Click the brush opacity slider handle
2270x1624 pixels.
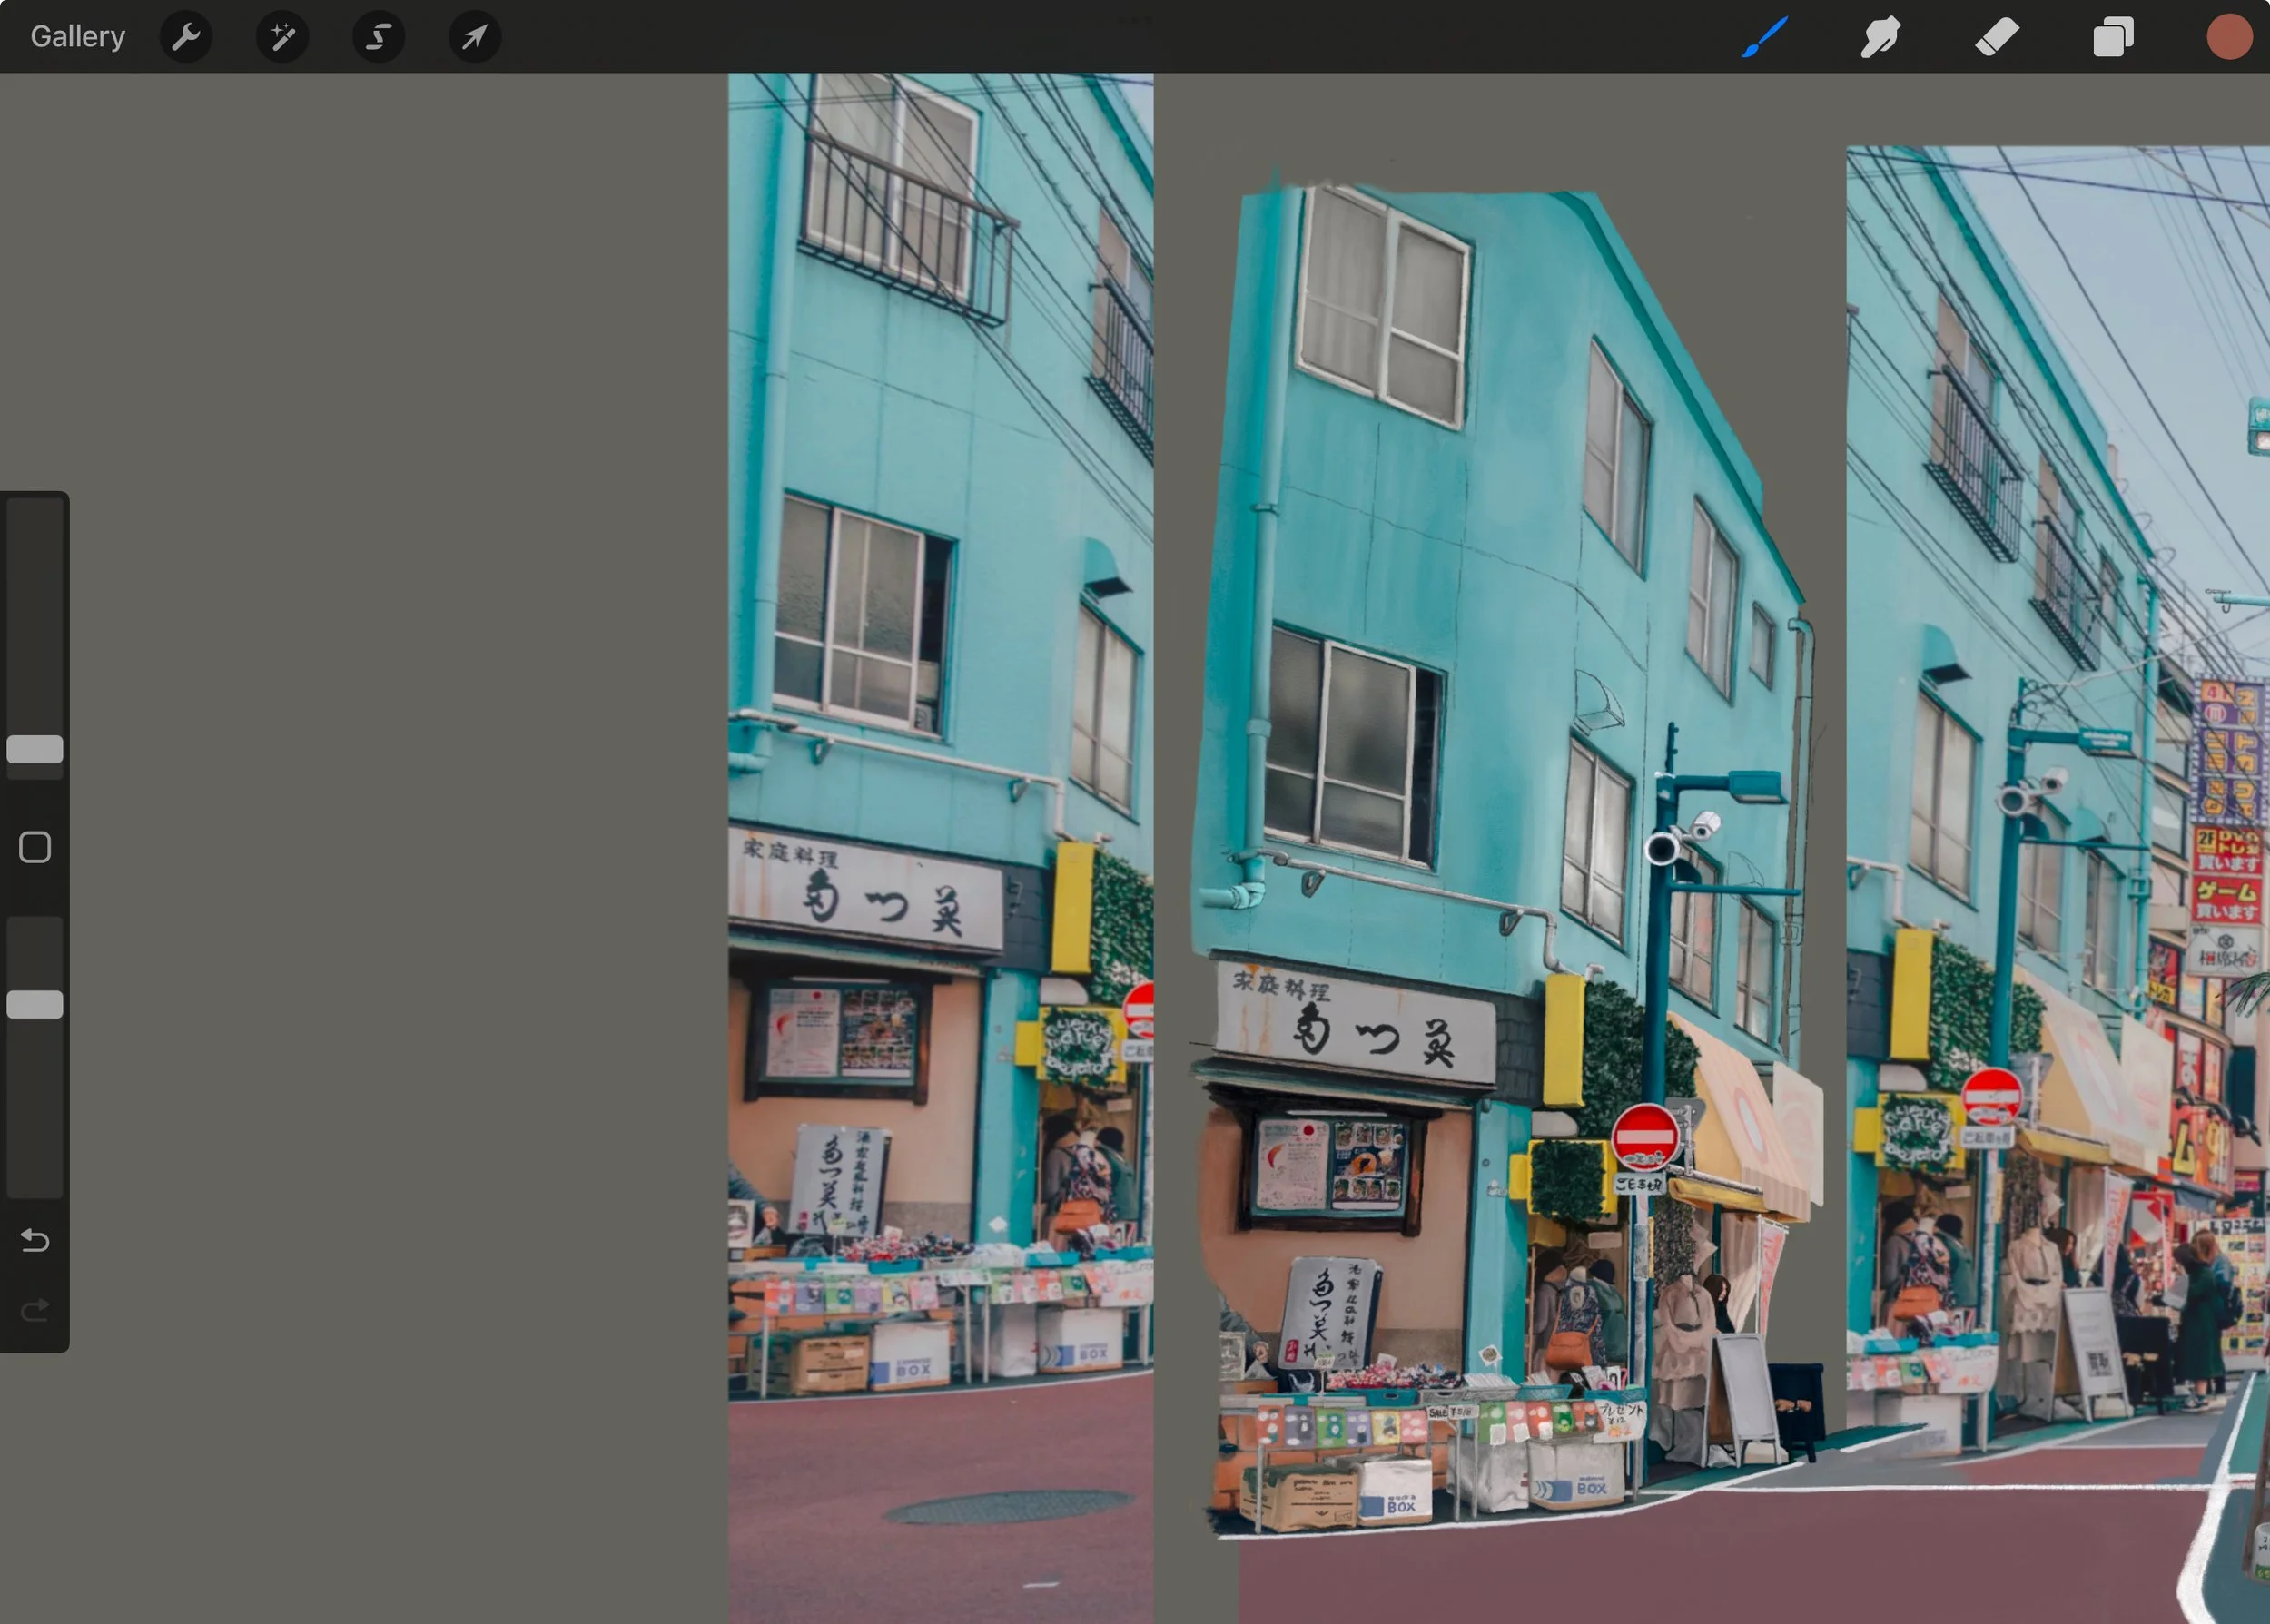tap(35, 1004)
